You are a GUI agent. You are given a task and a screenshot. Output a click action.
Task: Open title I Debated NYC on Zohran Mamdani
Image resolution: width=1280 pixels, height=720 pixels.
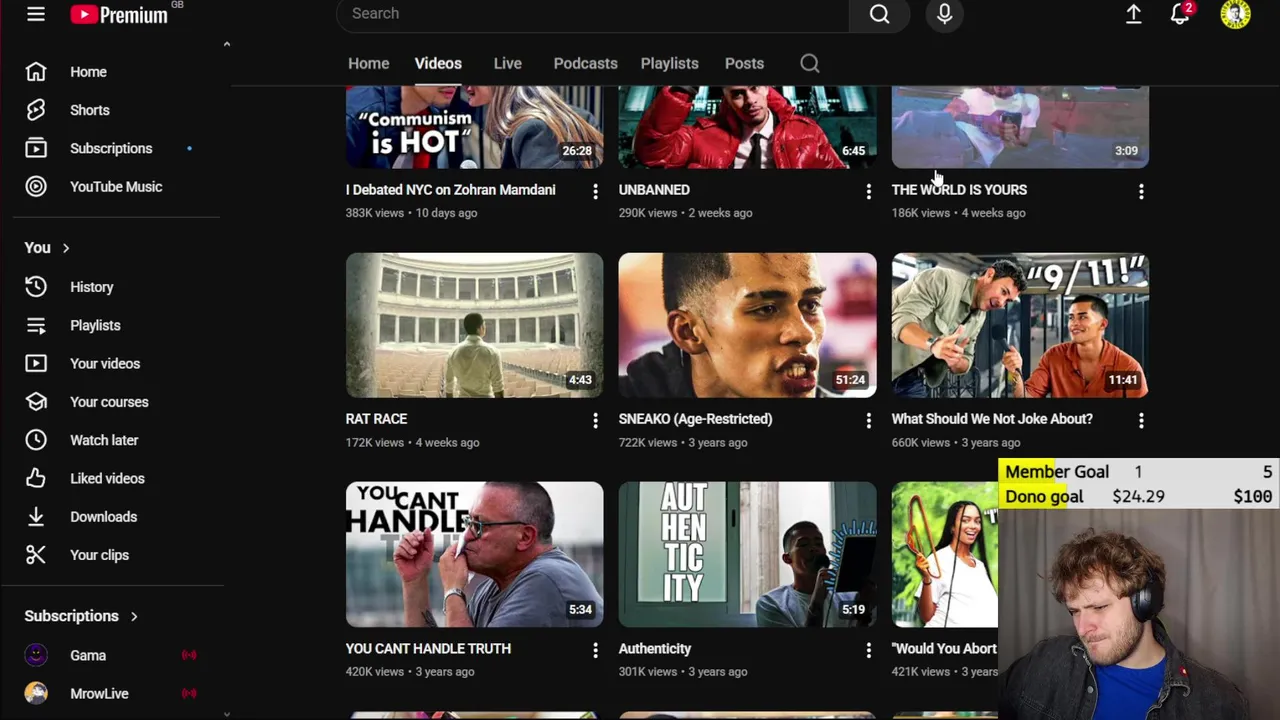click(x=450, y=190)
